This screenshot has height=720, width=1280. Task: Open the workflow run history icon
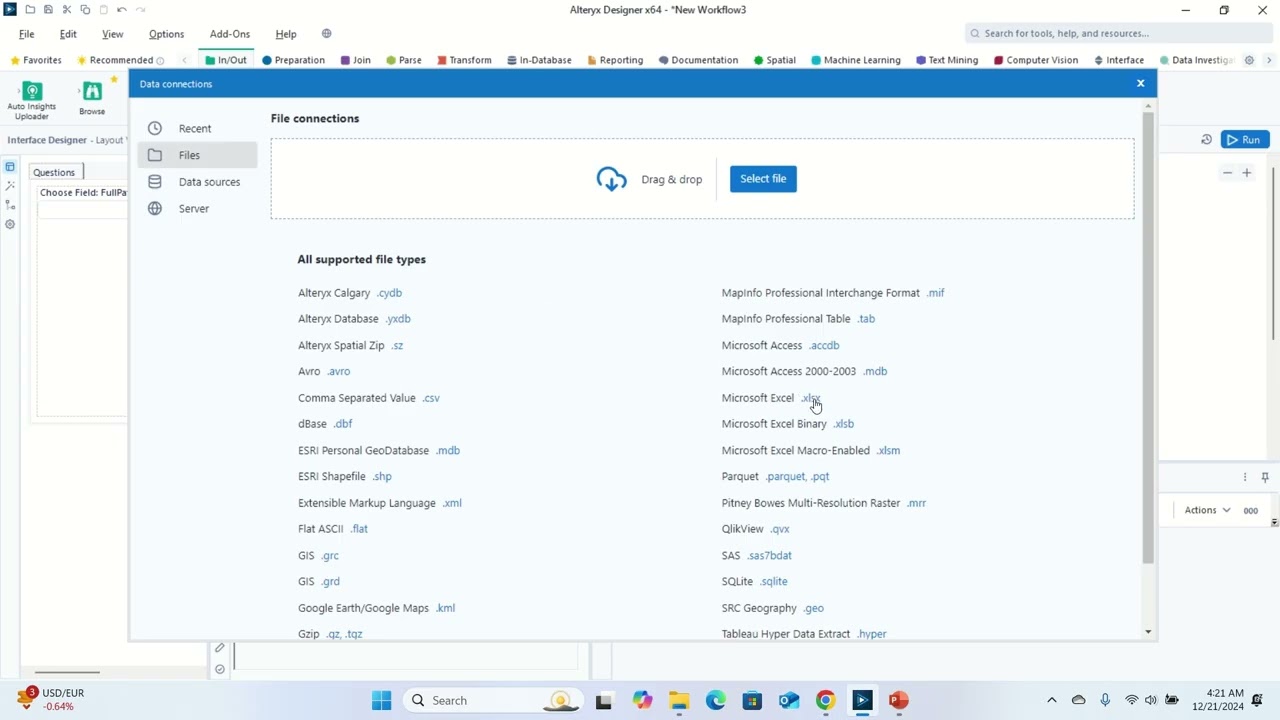tap(1206, 140)
